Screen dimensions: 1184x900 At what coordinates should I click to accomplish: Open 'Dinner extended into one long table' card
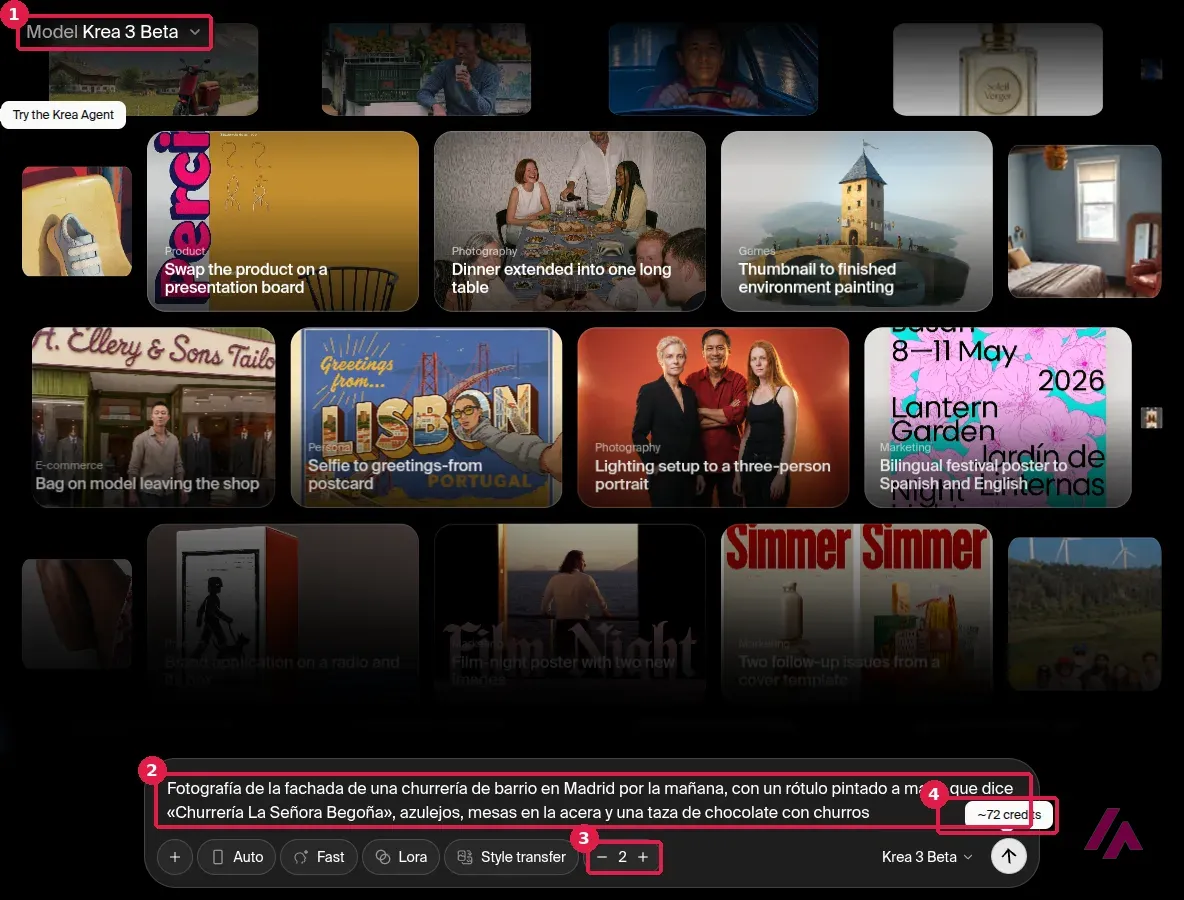(570, 221)
